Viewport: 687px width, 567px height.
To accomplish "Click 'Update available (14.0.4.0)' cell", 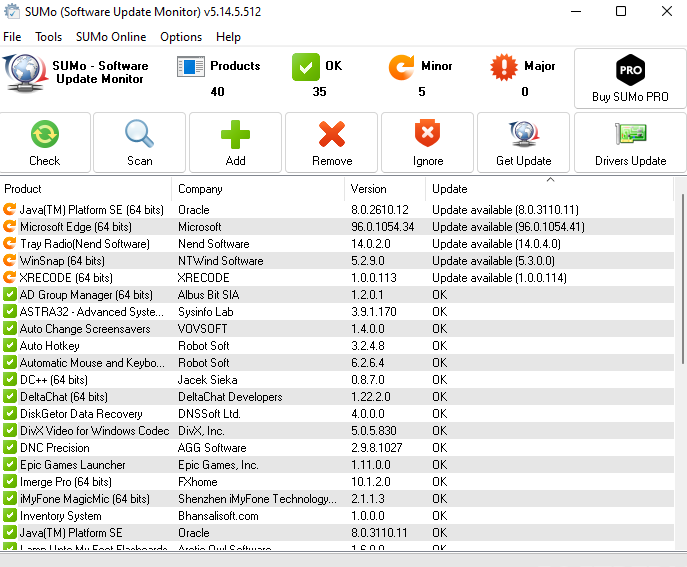I will click(x=496, y=244).
